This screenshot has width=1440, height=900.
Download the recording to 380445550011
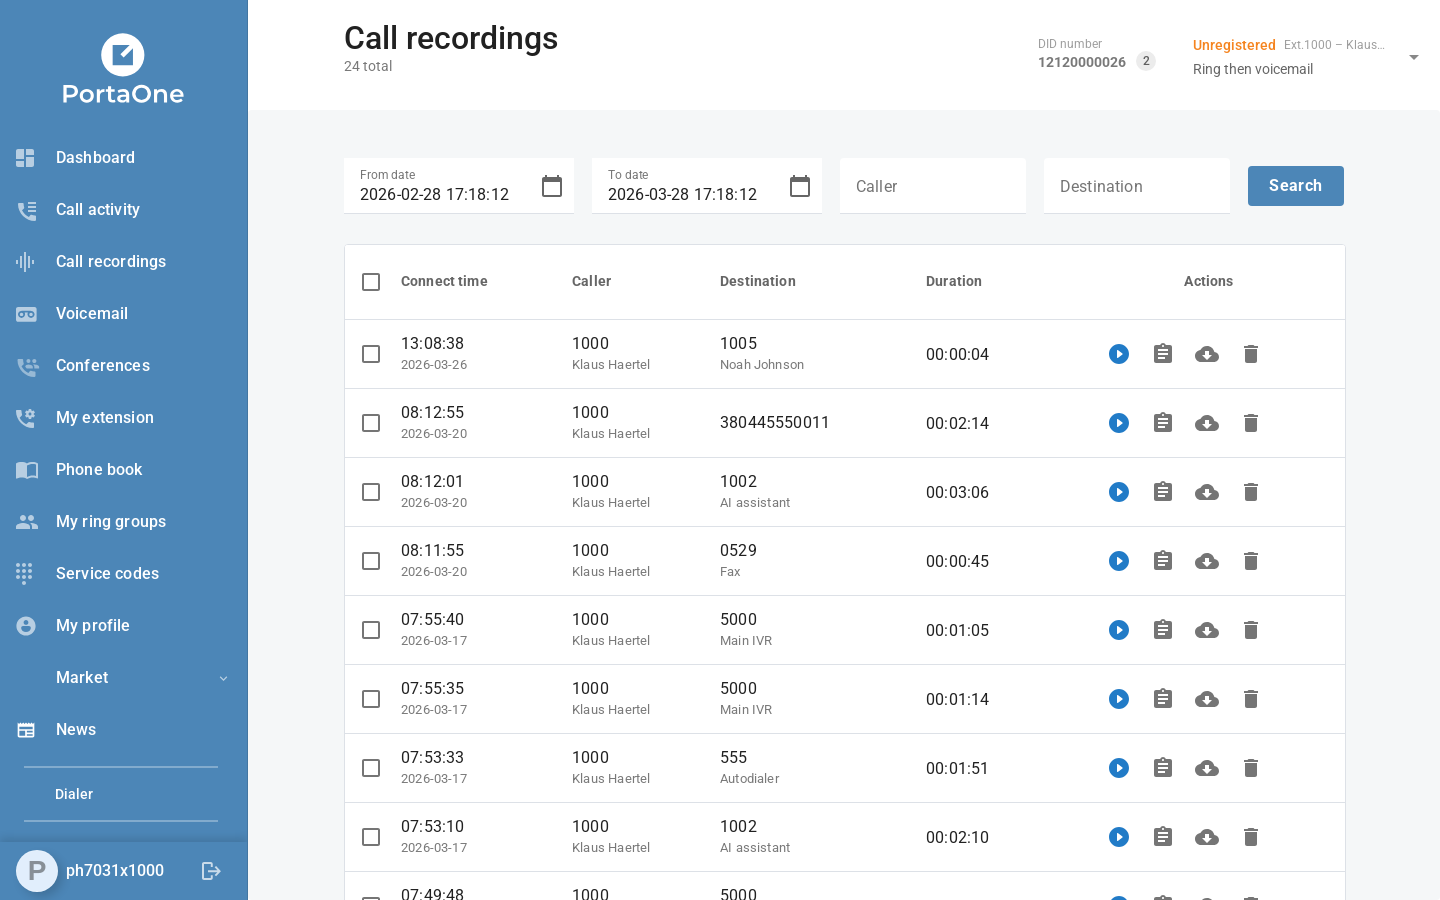[x=1207, y=423]
